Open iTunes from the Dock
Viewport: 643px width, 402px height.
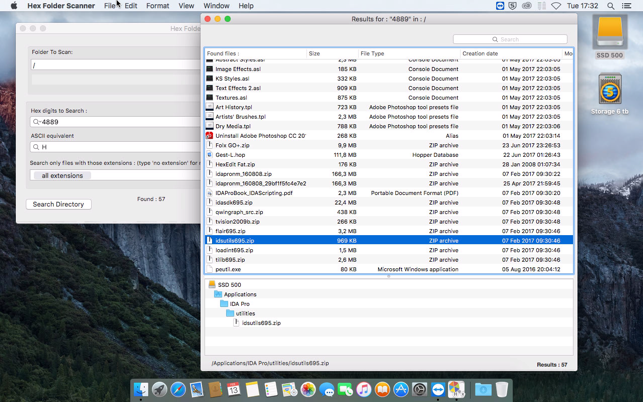[363, 389]
